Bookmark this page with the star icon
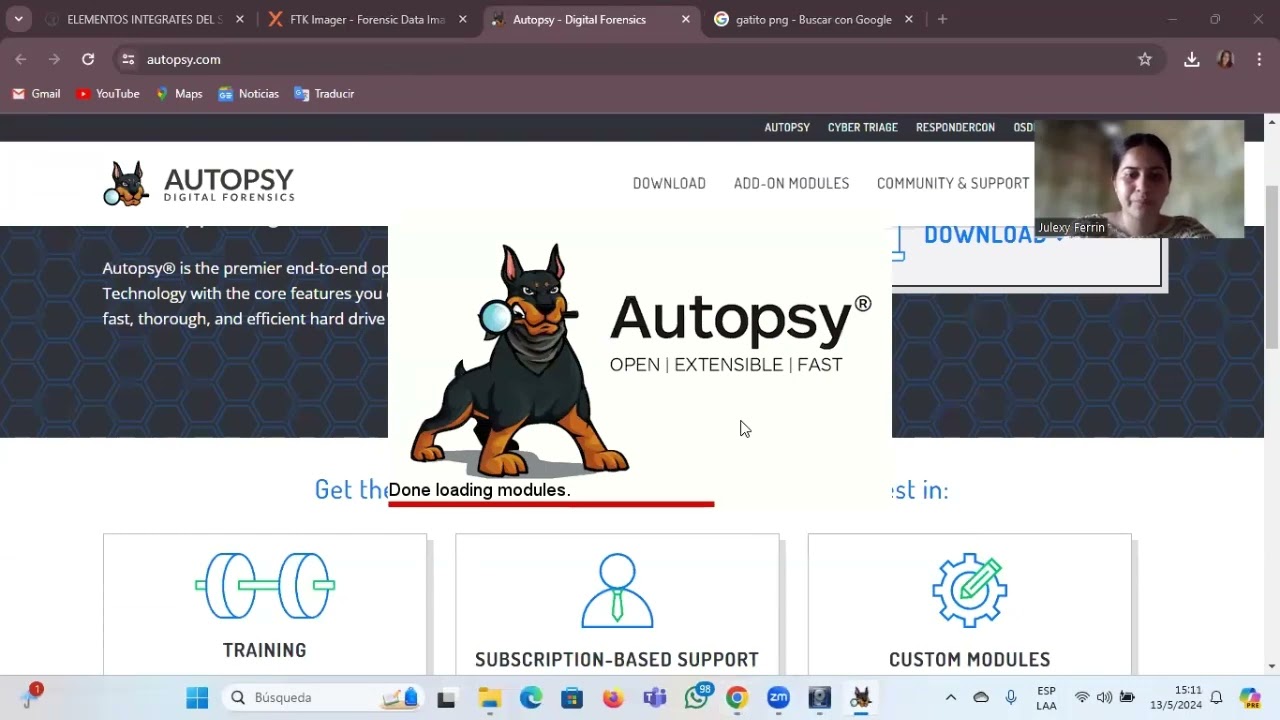This screenshot has height=720, width=1280. tap(1145, 59)
